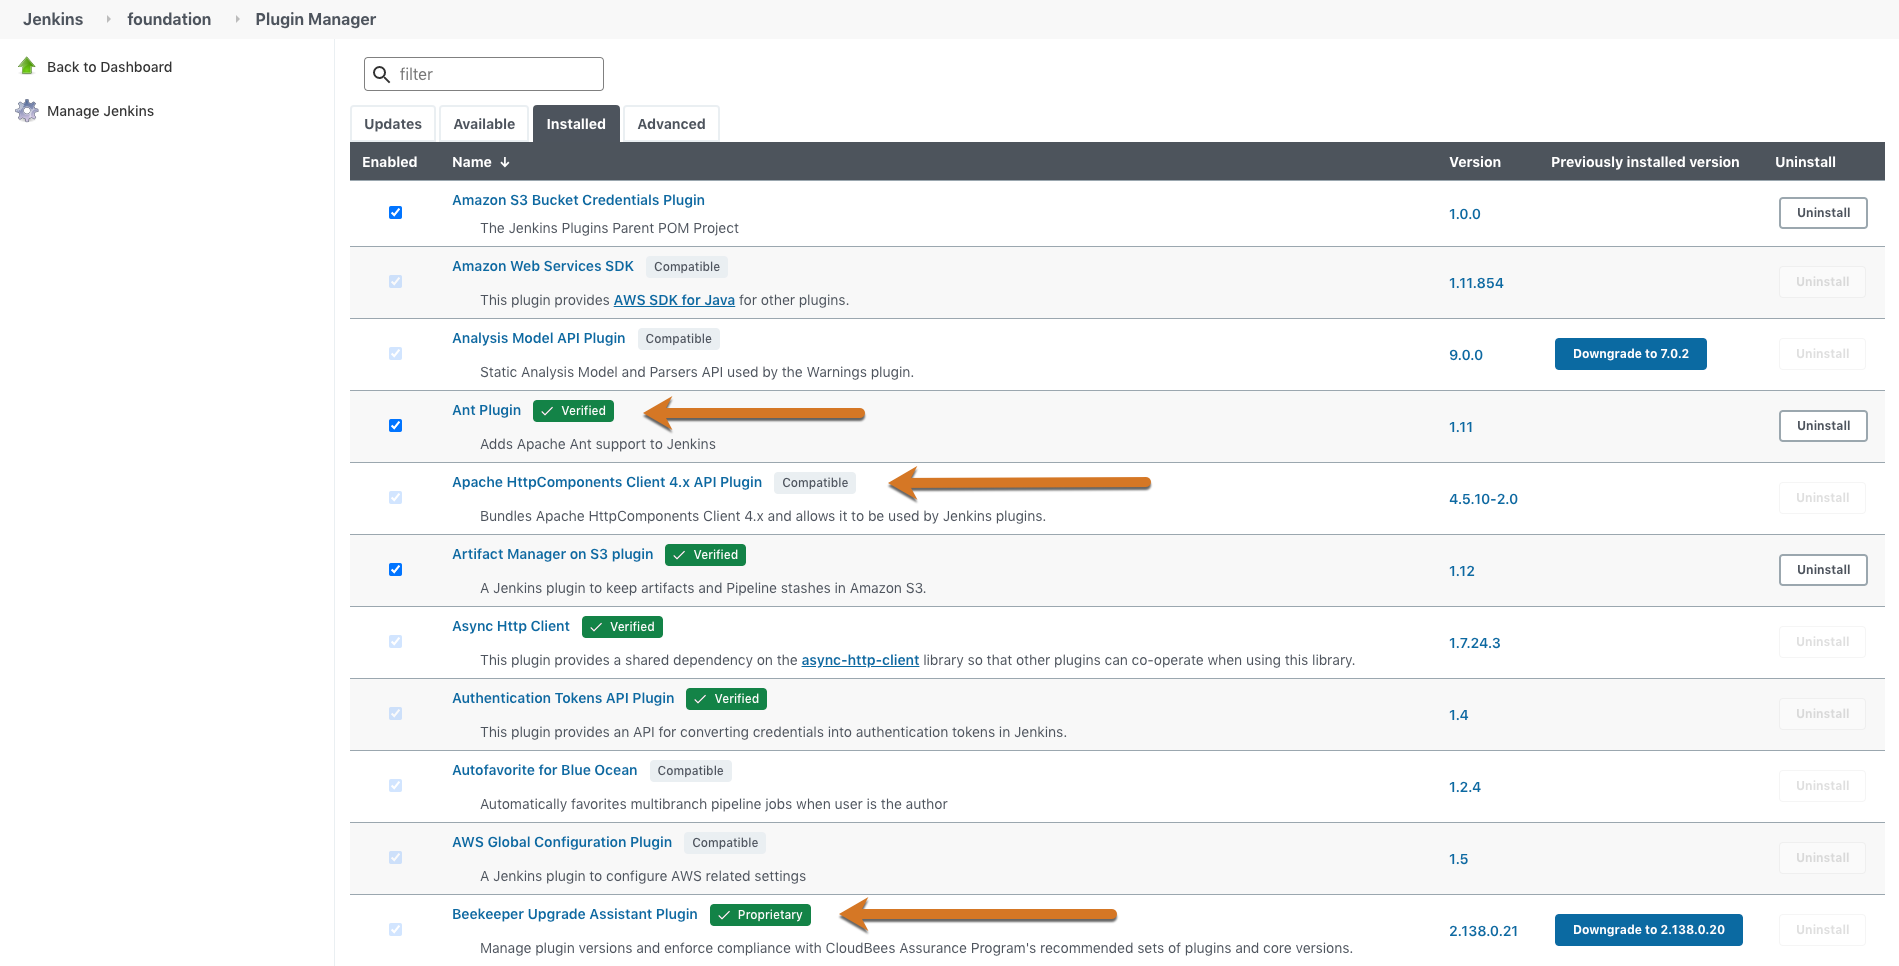Uninstall Amazon S3 Bucket Credentials Plugin
The image size is (1899, 966).
[x=1823, y=213]
